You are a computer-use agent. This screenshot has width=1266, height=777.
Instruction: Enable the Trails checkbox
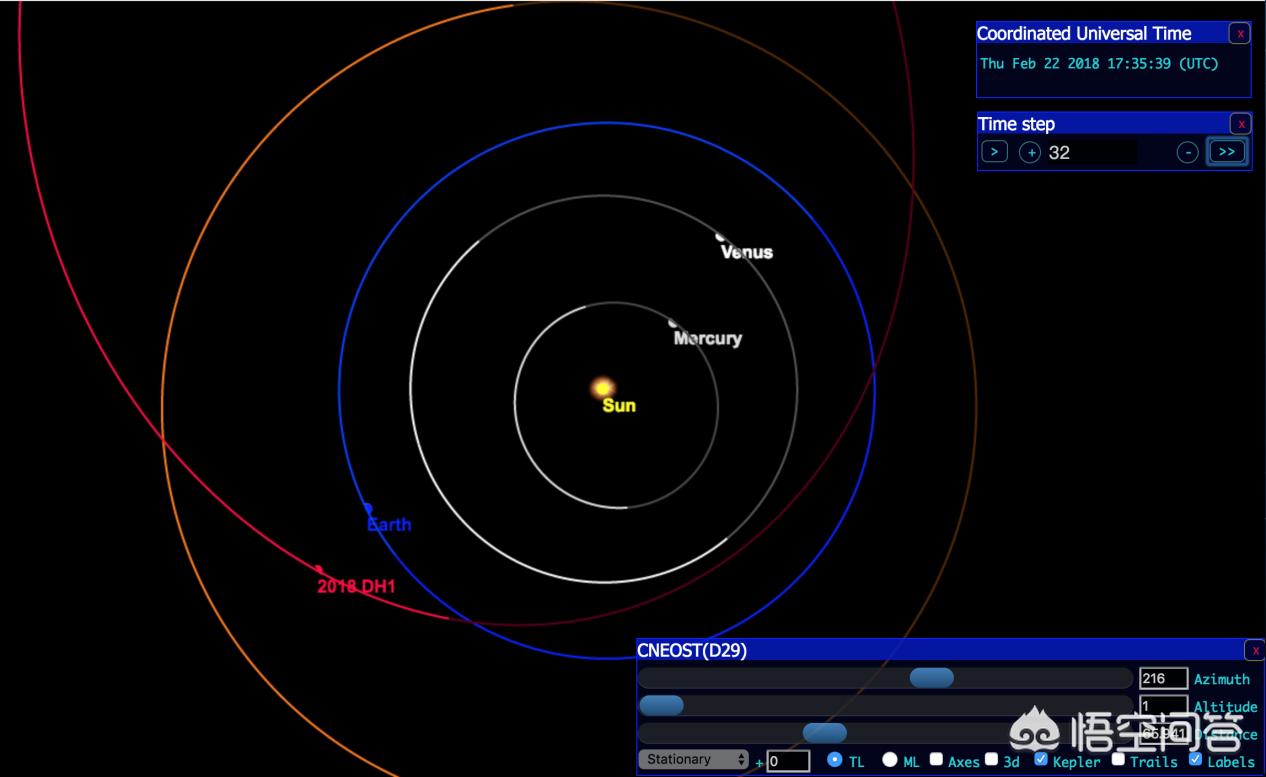tap(1119, 759)
